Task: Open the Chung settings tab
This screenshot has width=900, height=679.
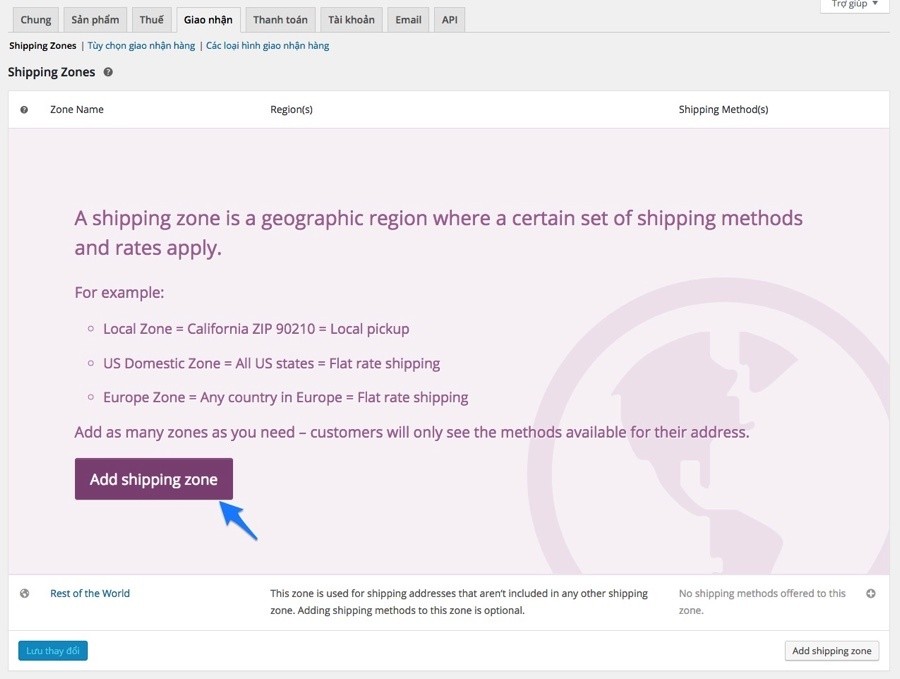Action: (36, 20)
